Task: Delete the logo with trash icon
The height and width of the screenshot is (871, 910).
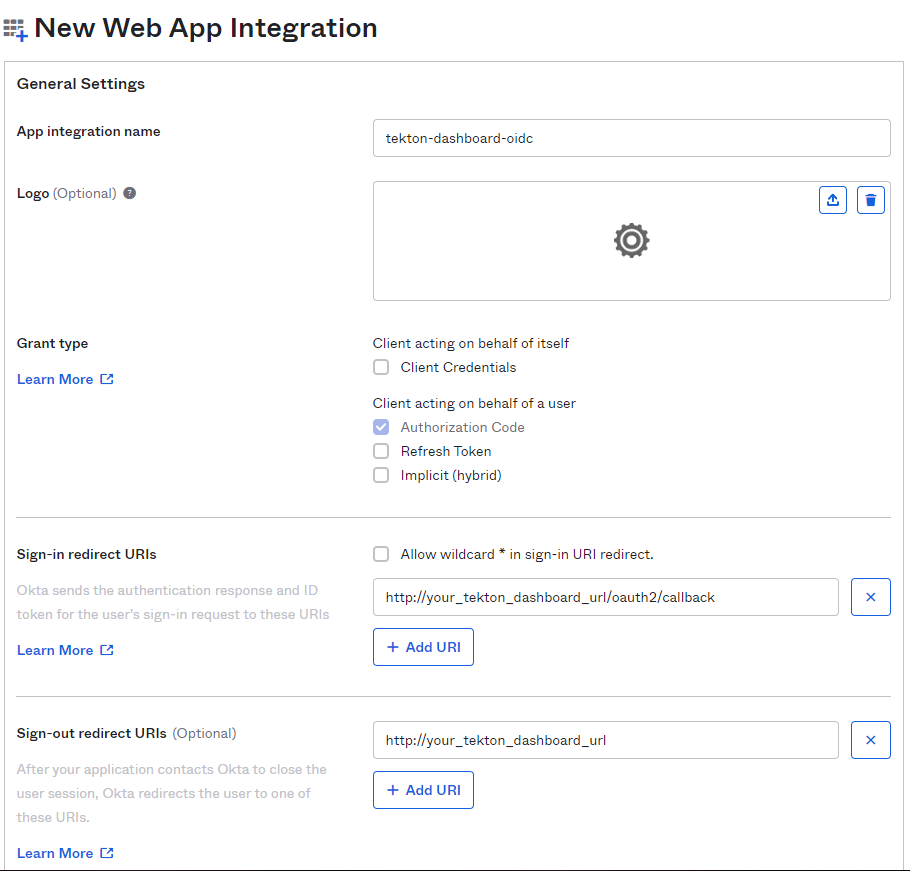Action: (870, 200)
